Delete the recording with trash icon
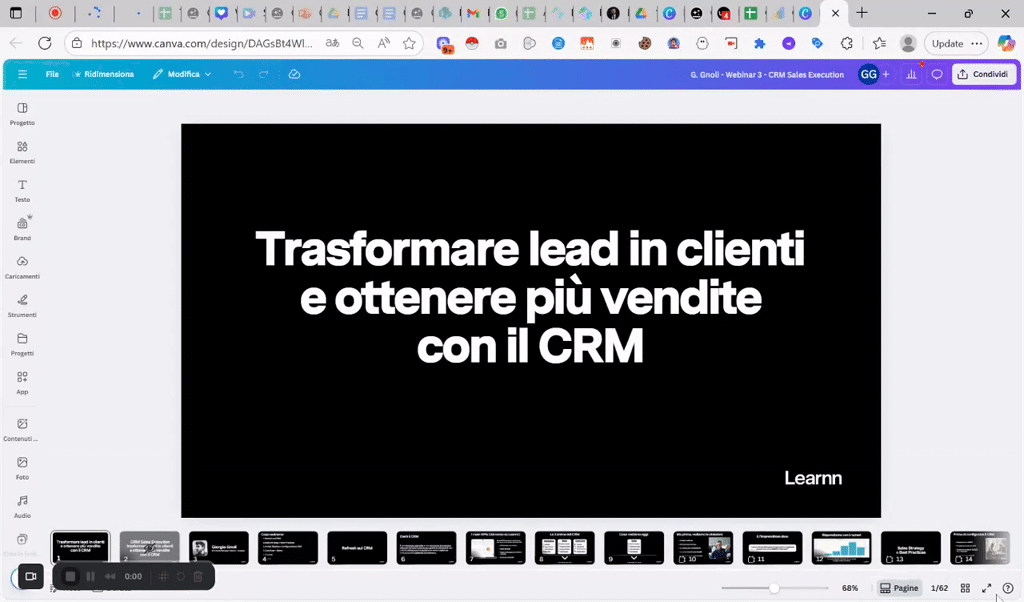 [198, 577]
